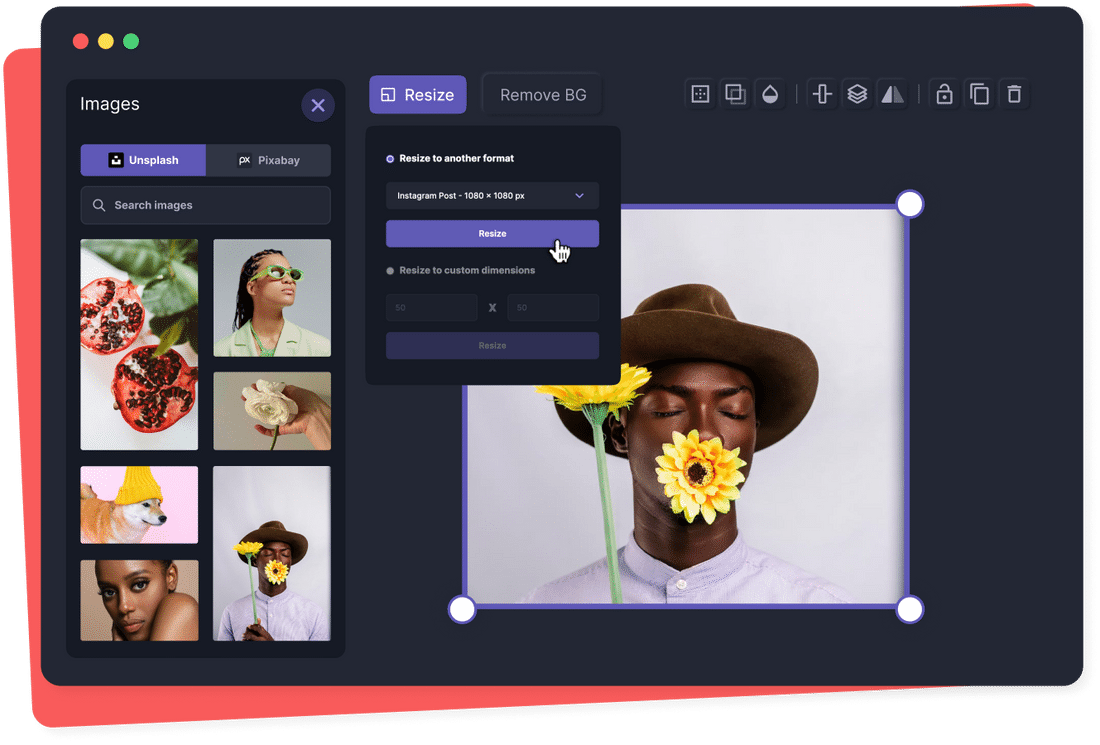Lock the selected image with padlock icon
Viewport: 1100px width, 745px height.
pyautogui.click(x=944, y=93)
